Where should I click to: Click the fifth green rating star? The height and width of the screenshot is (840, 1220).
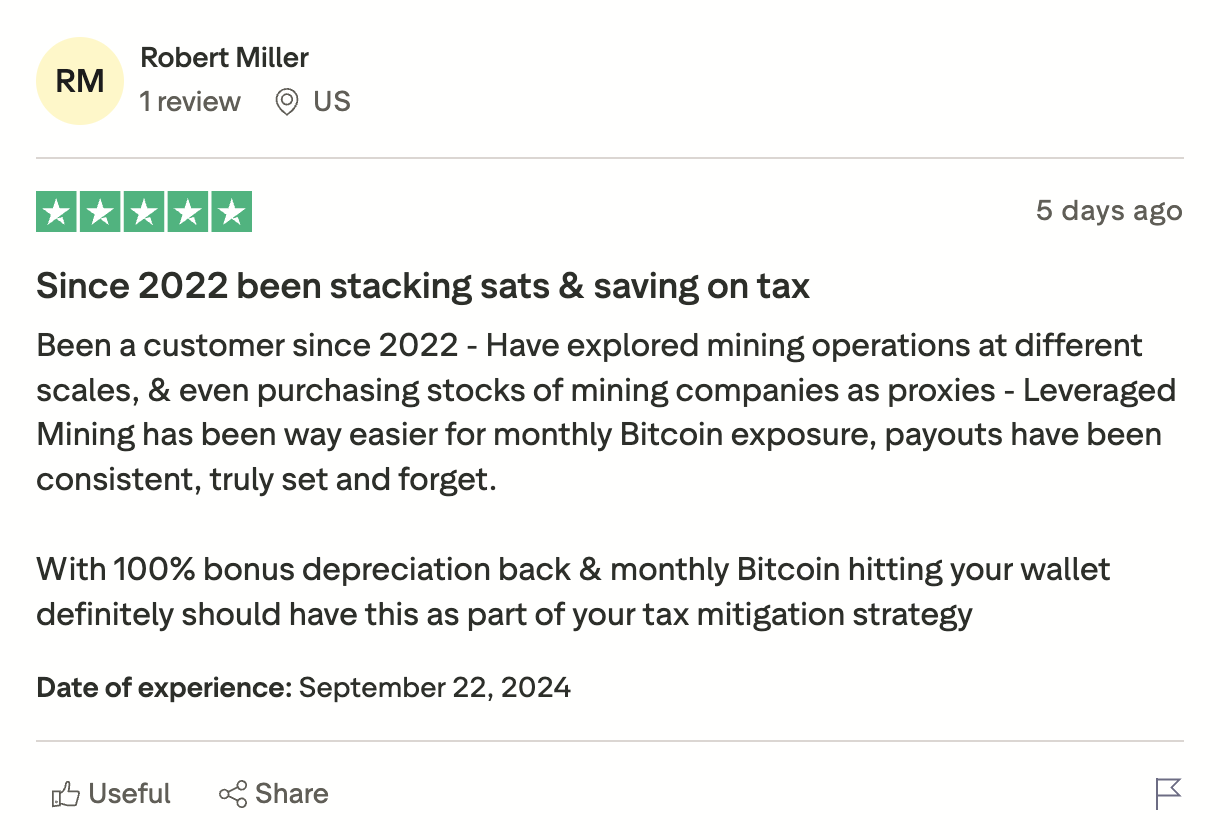point(231,212)
